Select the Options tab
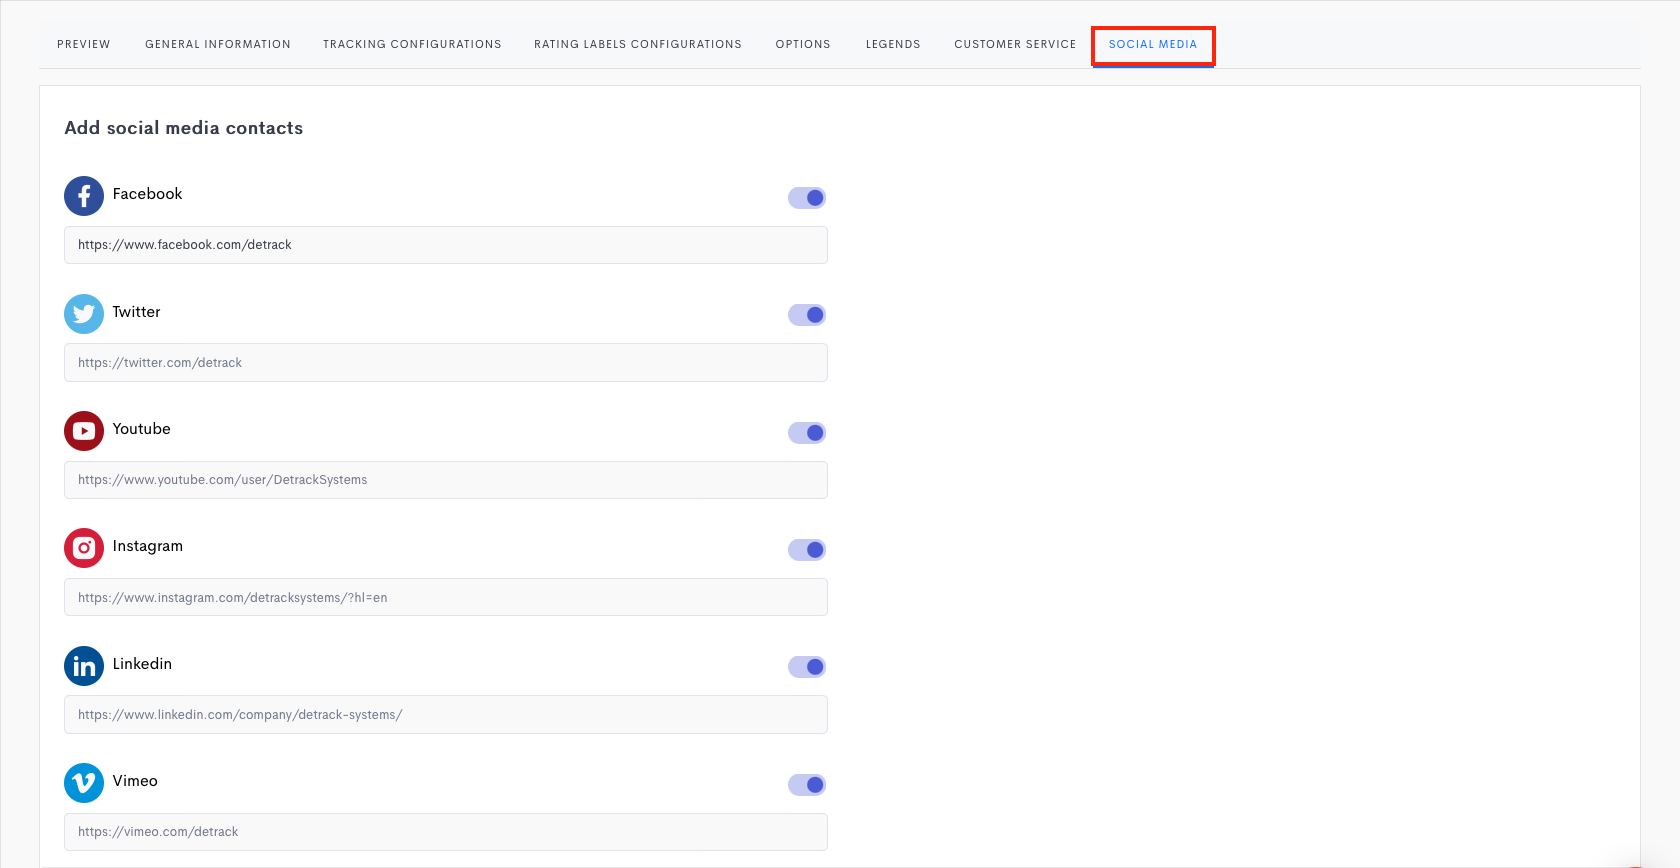Viewport: 1680px width, 868px height. (803, 44)
